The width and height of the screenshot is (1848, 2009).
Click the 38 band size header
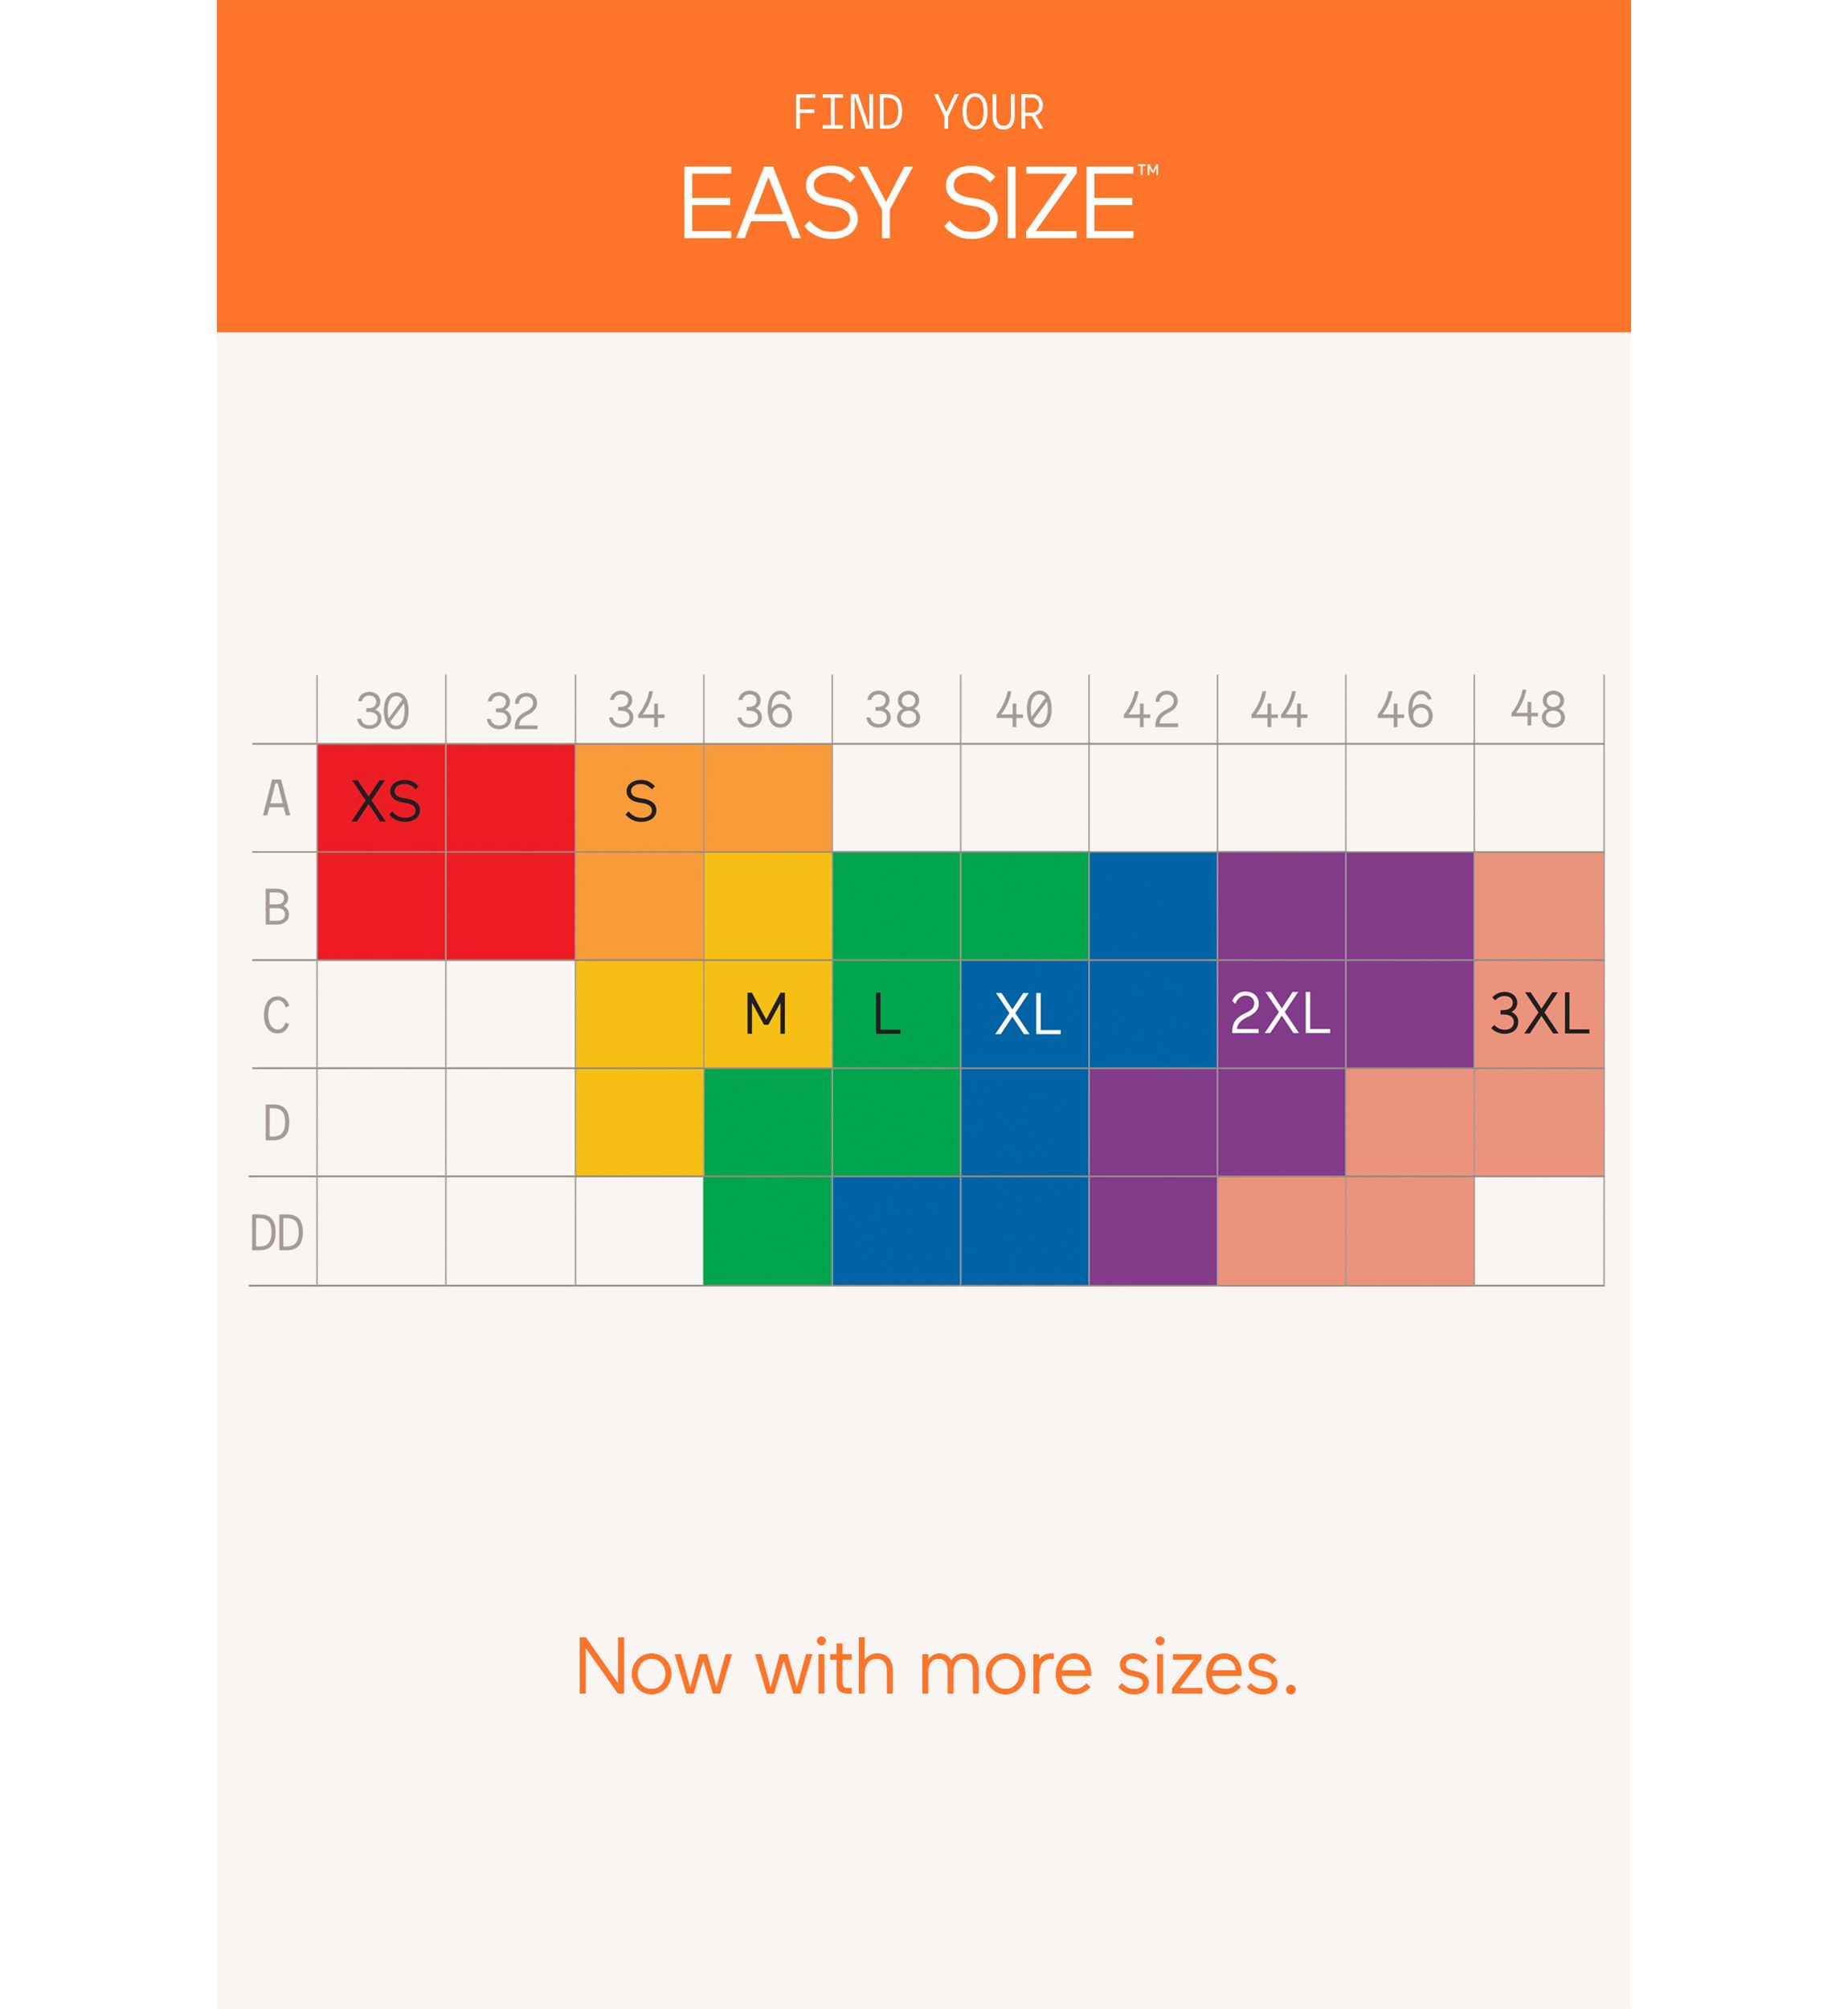(893, 711)
